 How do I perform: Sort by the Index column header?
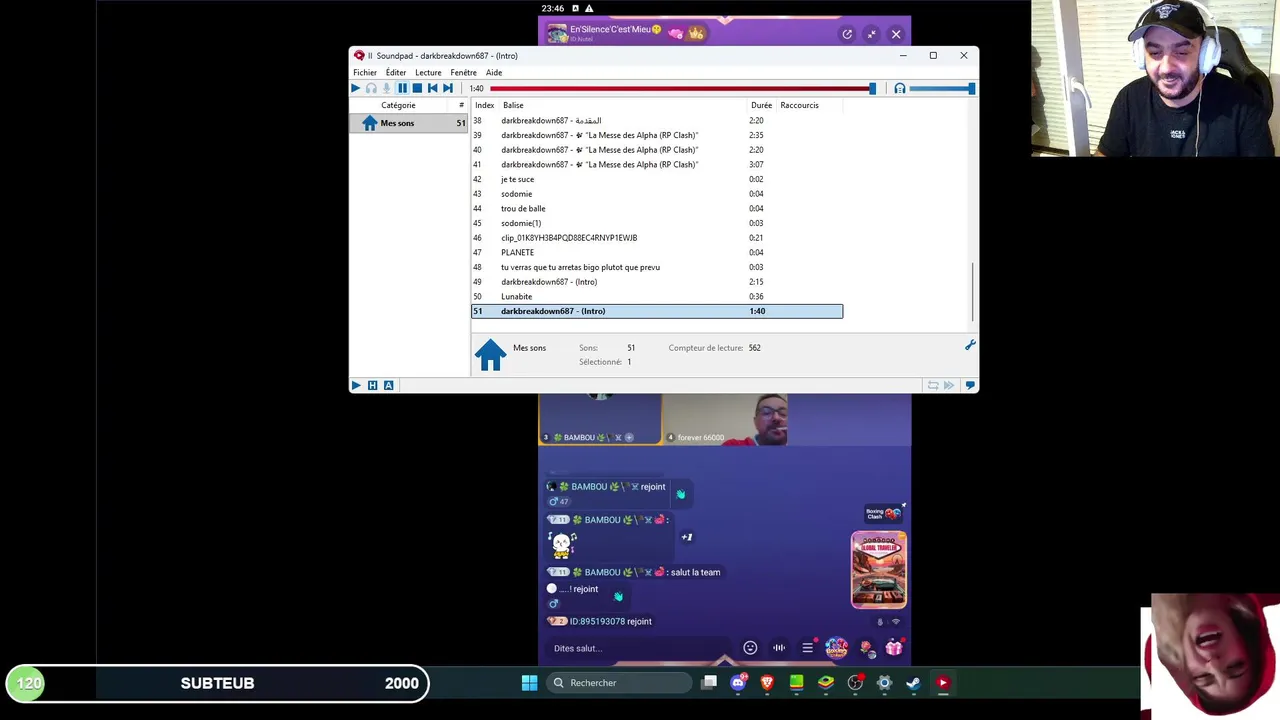pyautogui.click(x=484, y=105)
